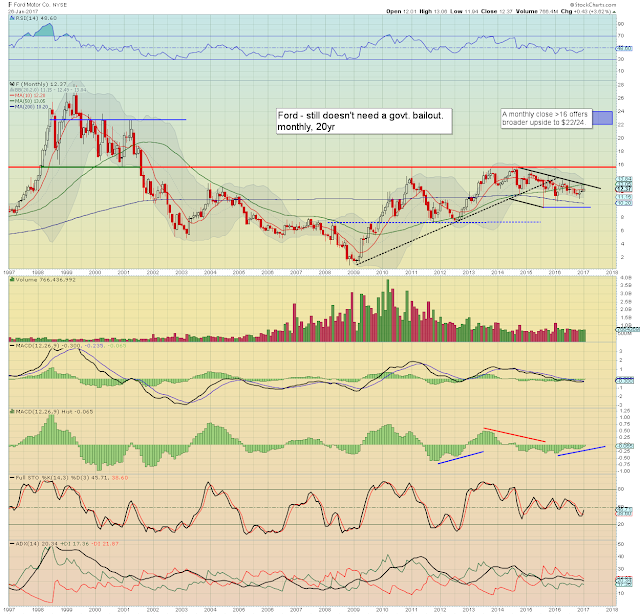
Task: Click the StockCharts.com credit at top right
Action: pos(593,4)
